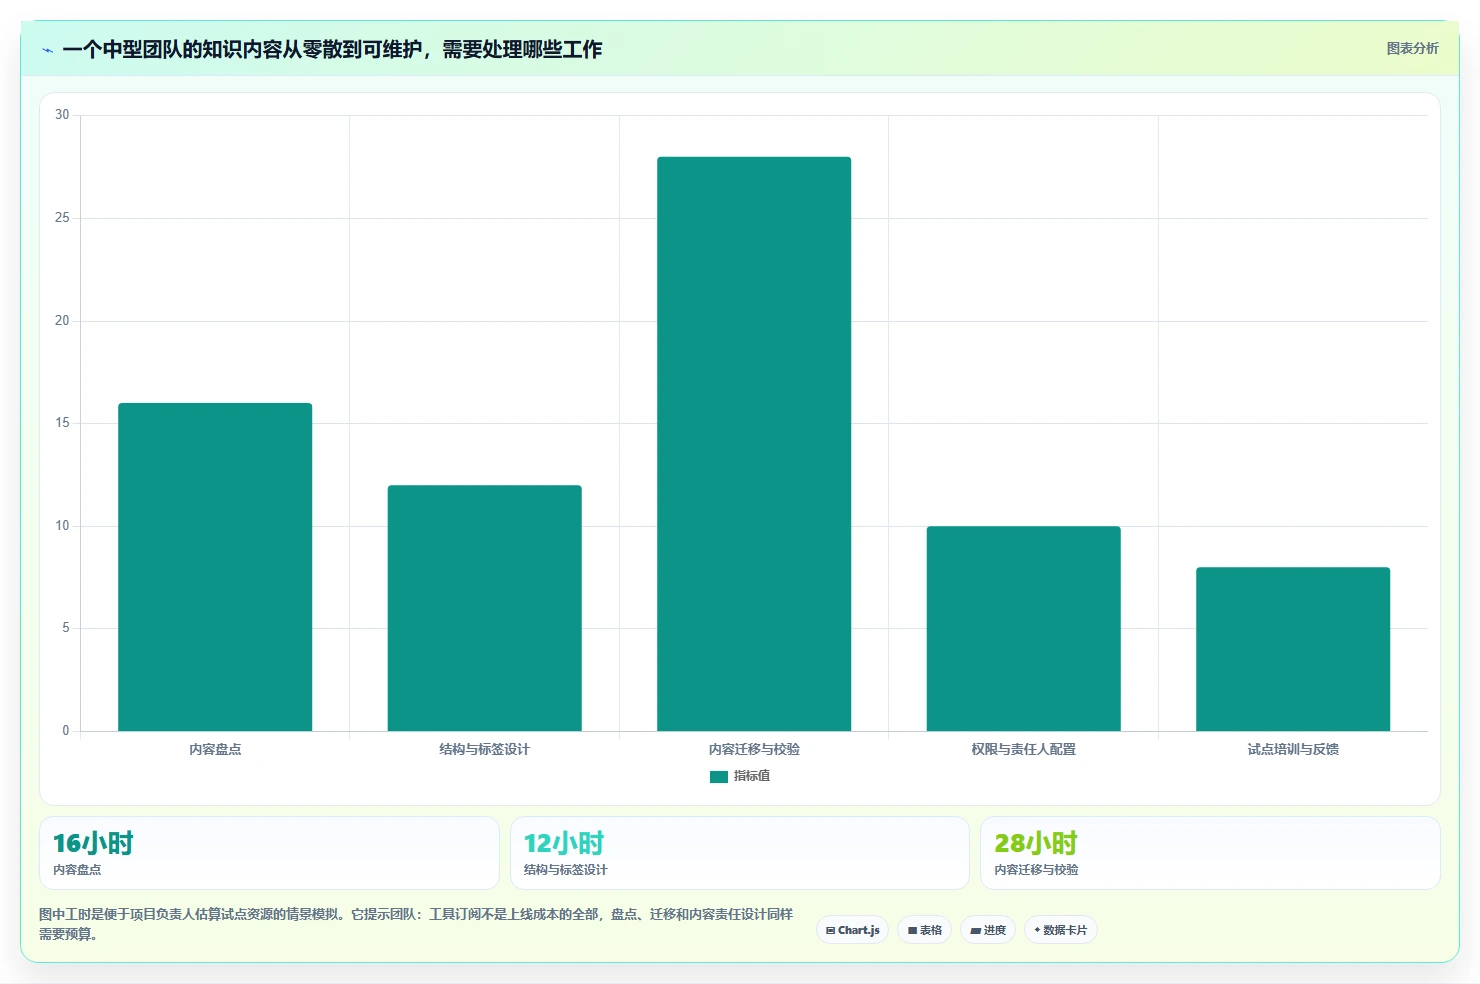The width and height of the screenshot is (1480, 984).
Task: Click the x-axis label 内容盘点
Action: pos(215,749)
